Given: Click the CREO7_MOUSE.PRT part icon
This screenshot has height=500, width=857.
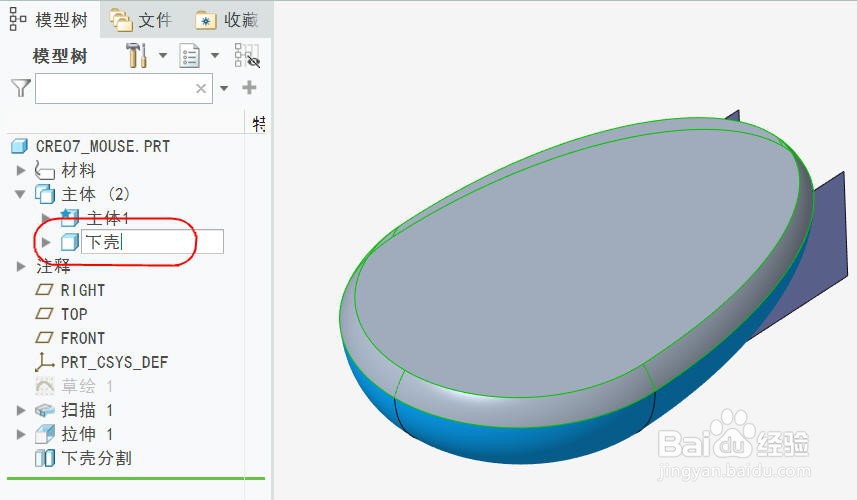Looking at the screenshot, I should click(20, 146).
